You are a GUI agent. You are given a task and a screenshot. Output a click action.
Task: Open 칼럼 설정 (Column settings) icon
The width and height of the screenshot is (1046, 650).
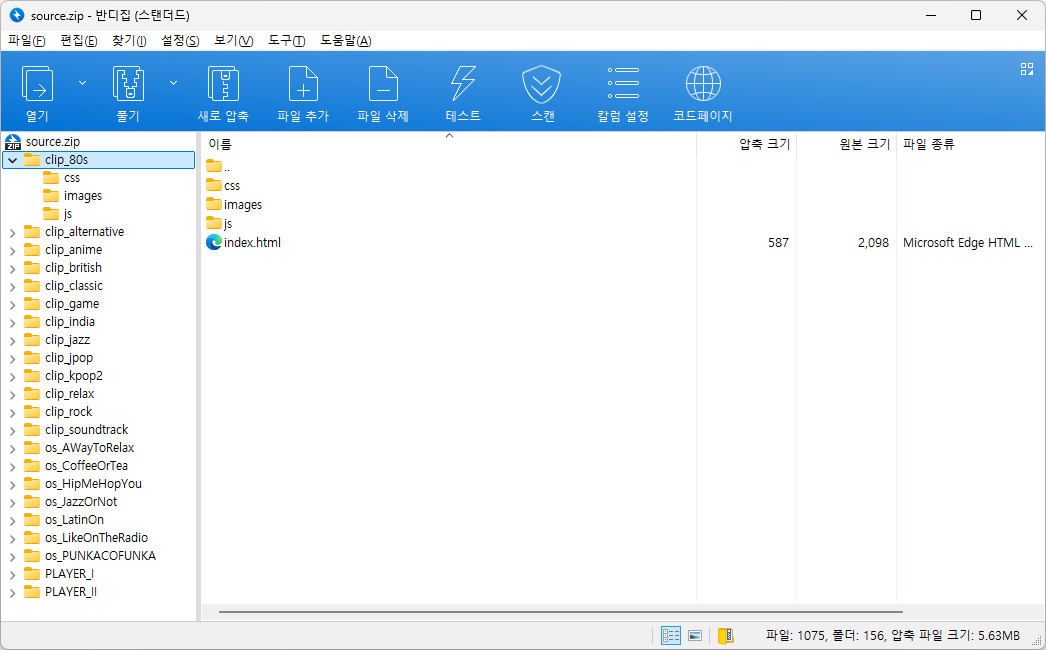pos(623,83)
